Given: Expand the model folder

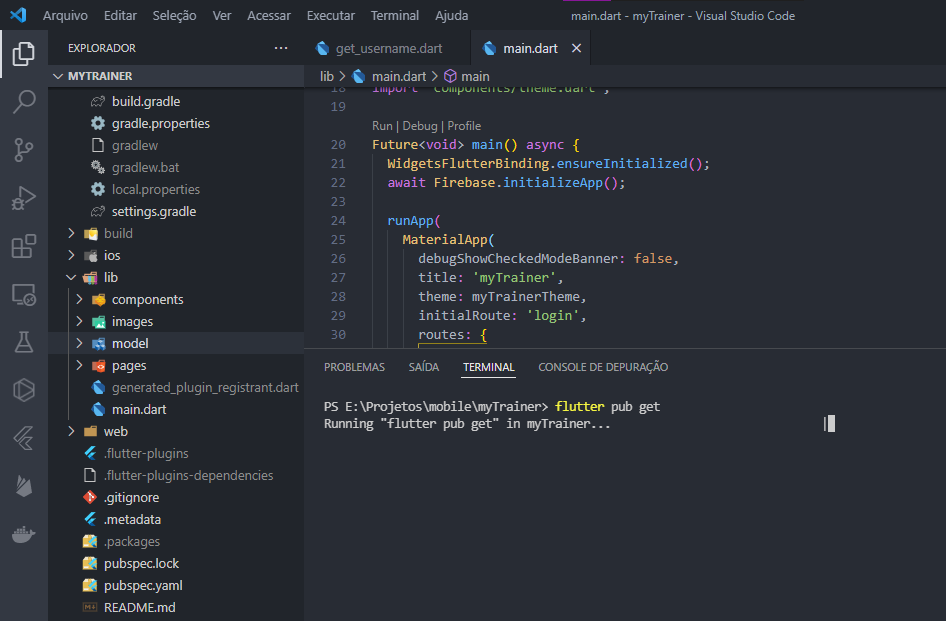Looking at the screenshot, I should click(x=79, y=343).
